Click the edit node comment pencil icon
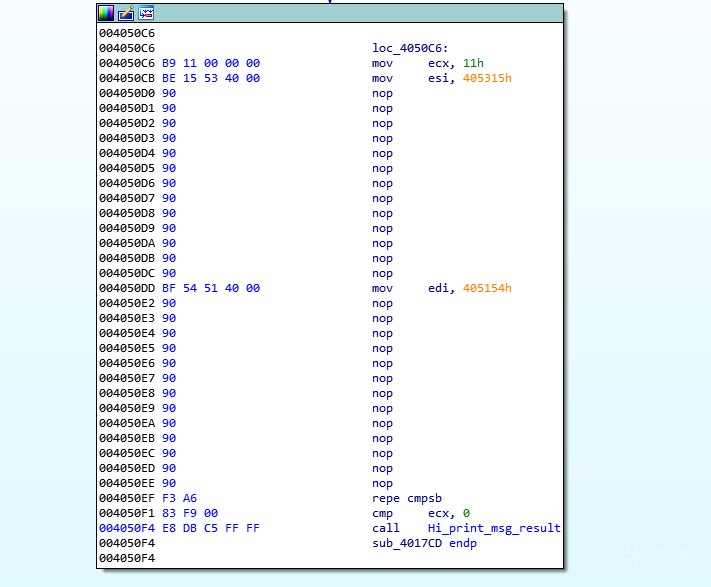The image size is (711, 587). tap(126, 13)
